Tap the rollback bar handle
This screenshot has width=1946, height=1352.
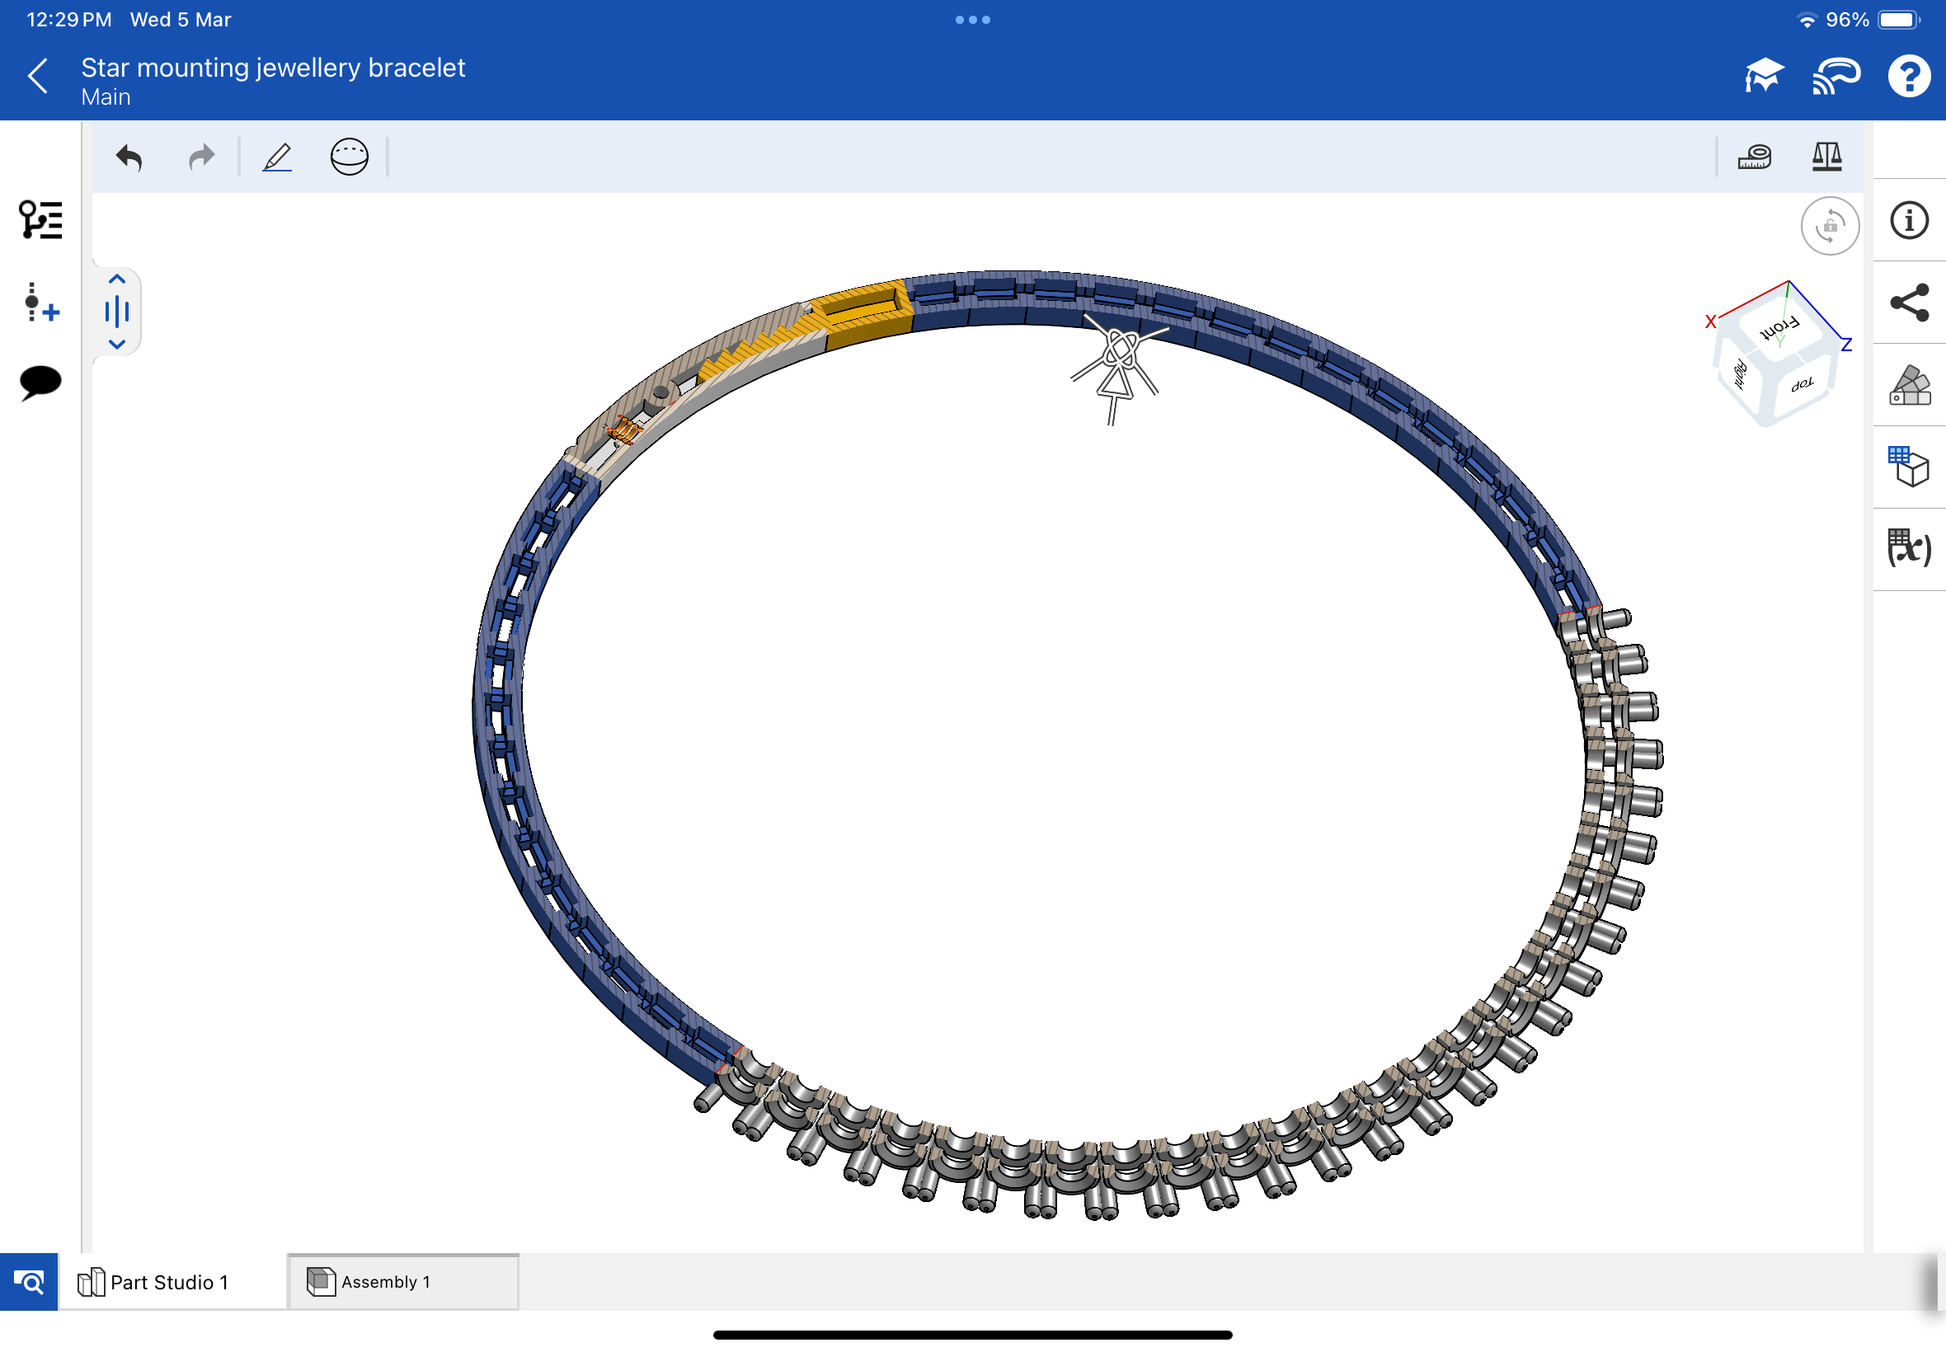[117, 312]
